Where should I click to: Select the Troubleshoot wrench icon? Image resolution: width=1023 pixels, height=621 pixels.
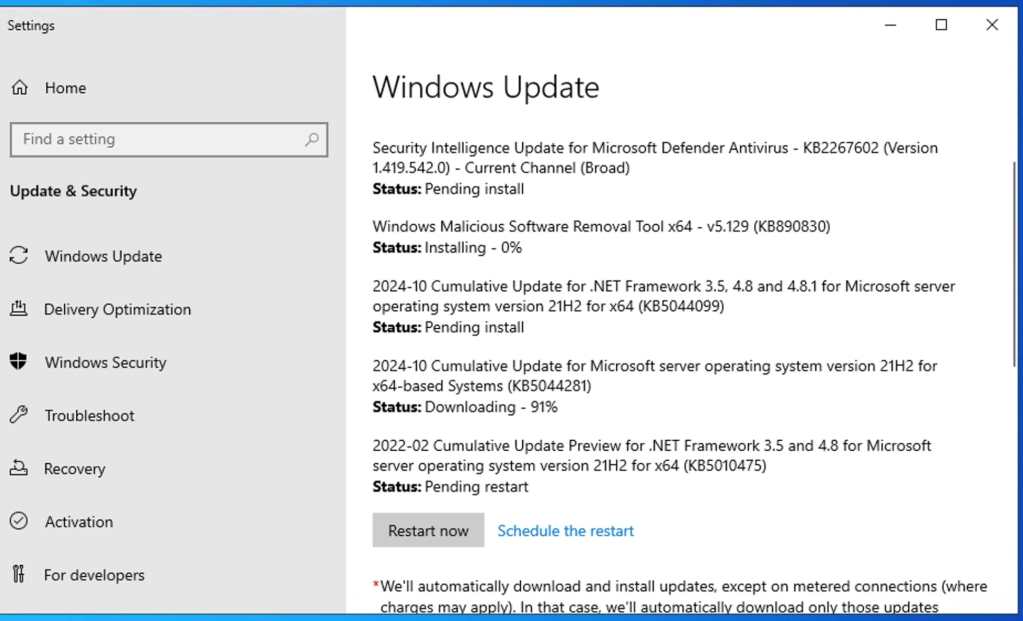18,415
